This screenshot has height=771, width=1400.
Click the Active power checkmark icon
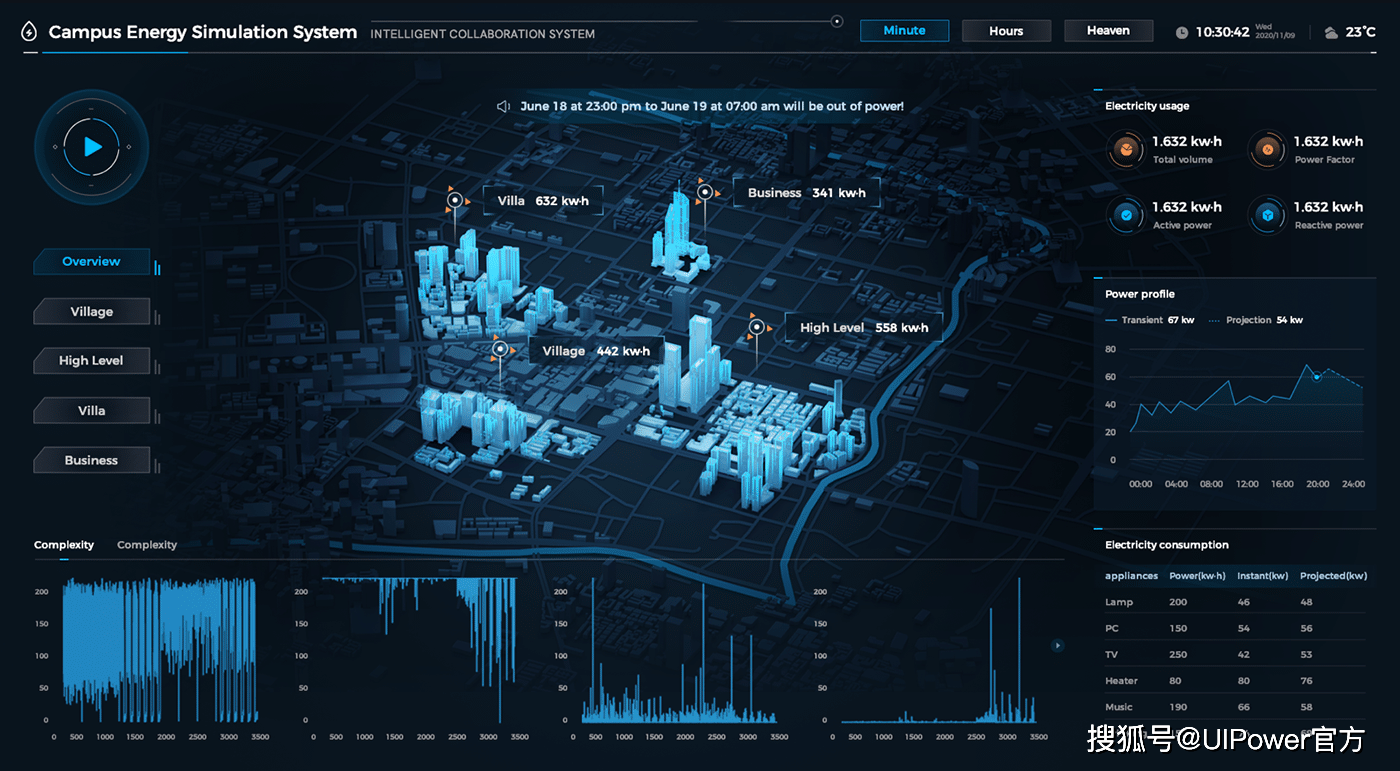coord(1126,215)
